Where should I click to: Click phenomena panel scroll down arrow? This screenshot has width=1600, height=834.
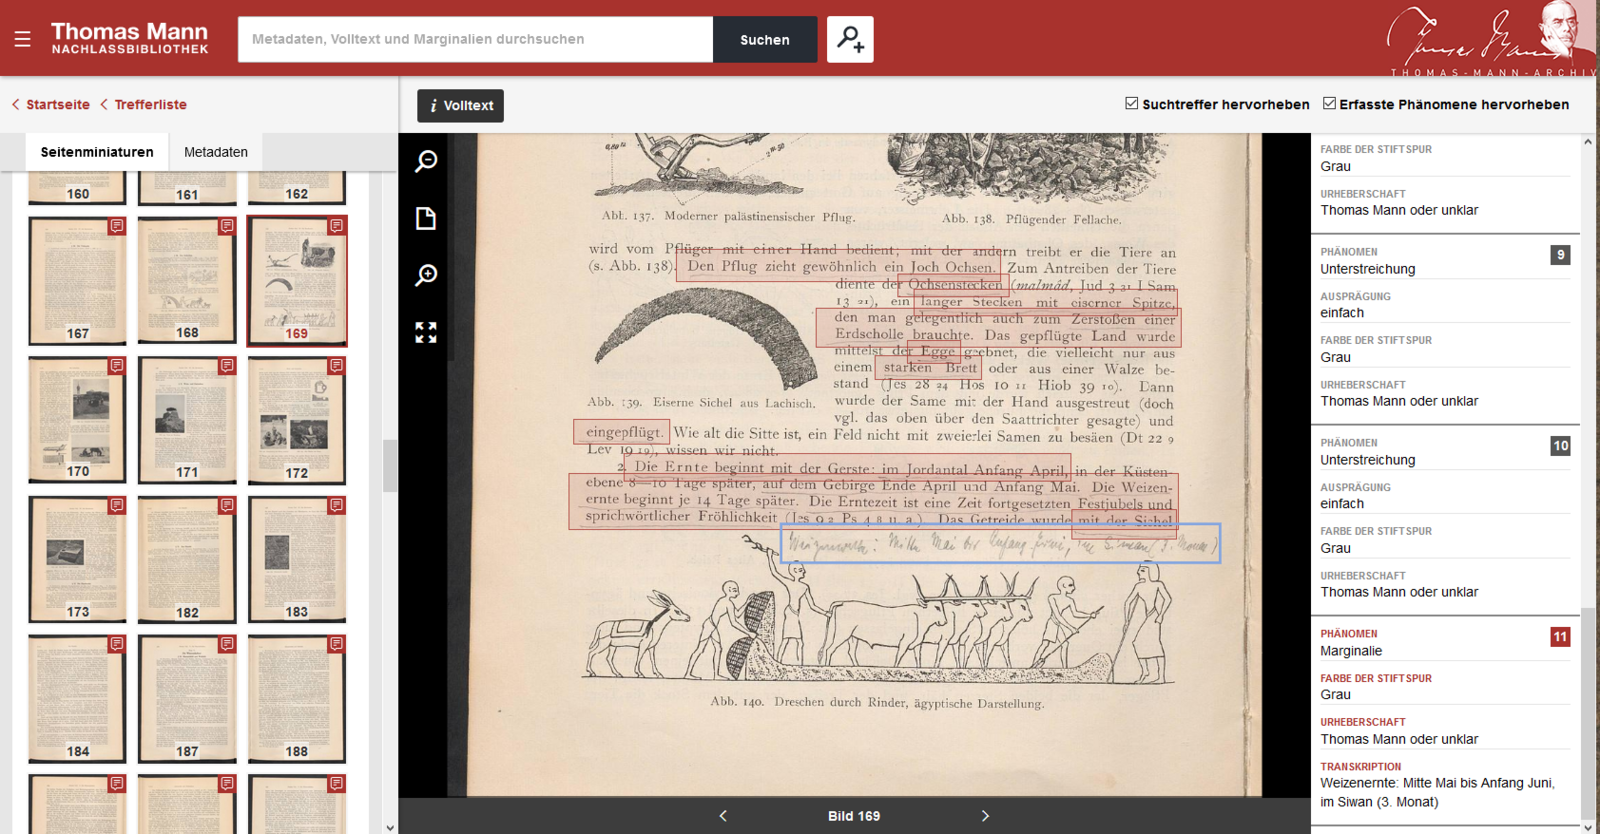1588,826
